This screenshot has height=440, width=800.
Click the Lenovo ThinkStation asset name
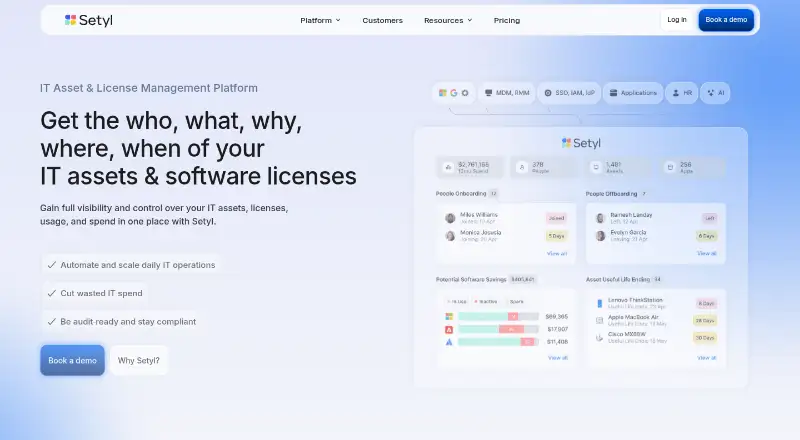coord(635,300)
